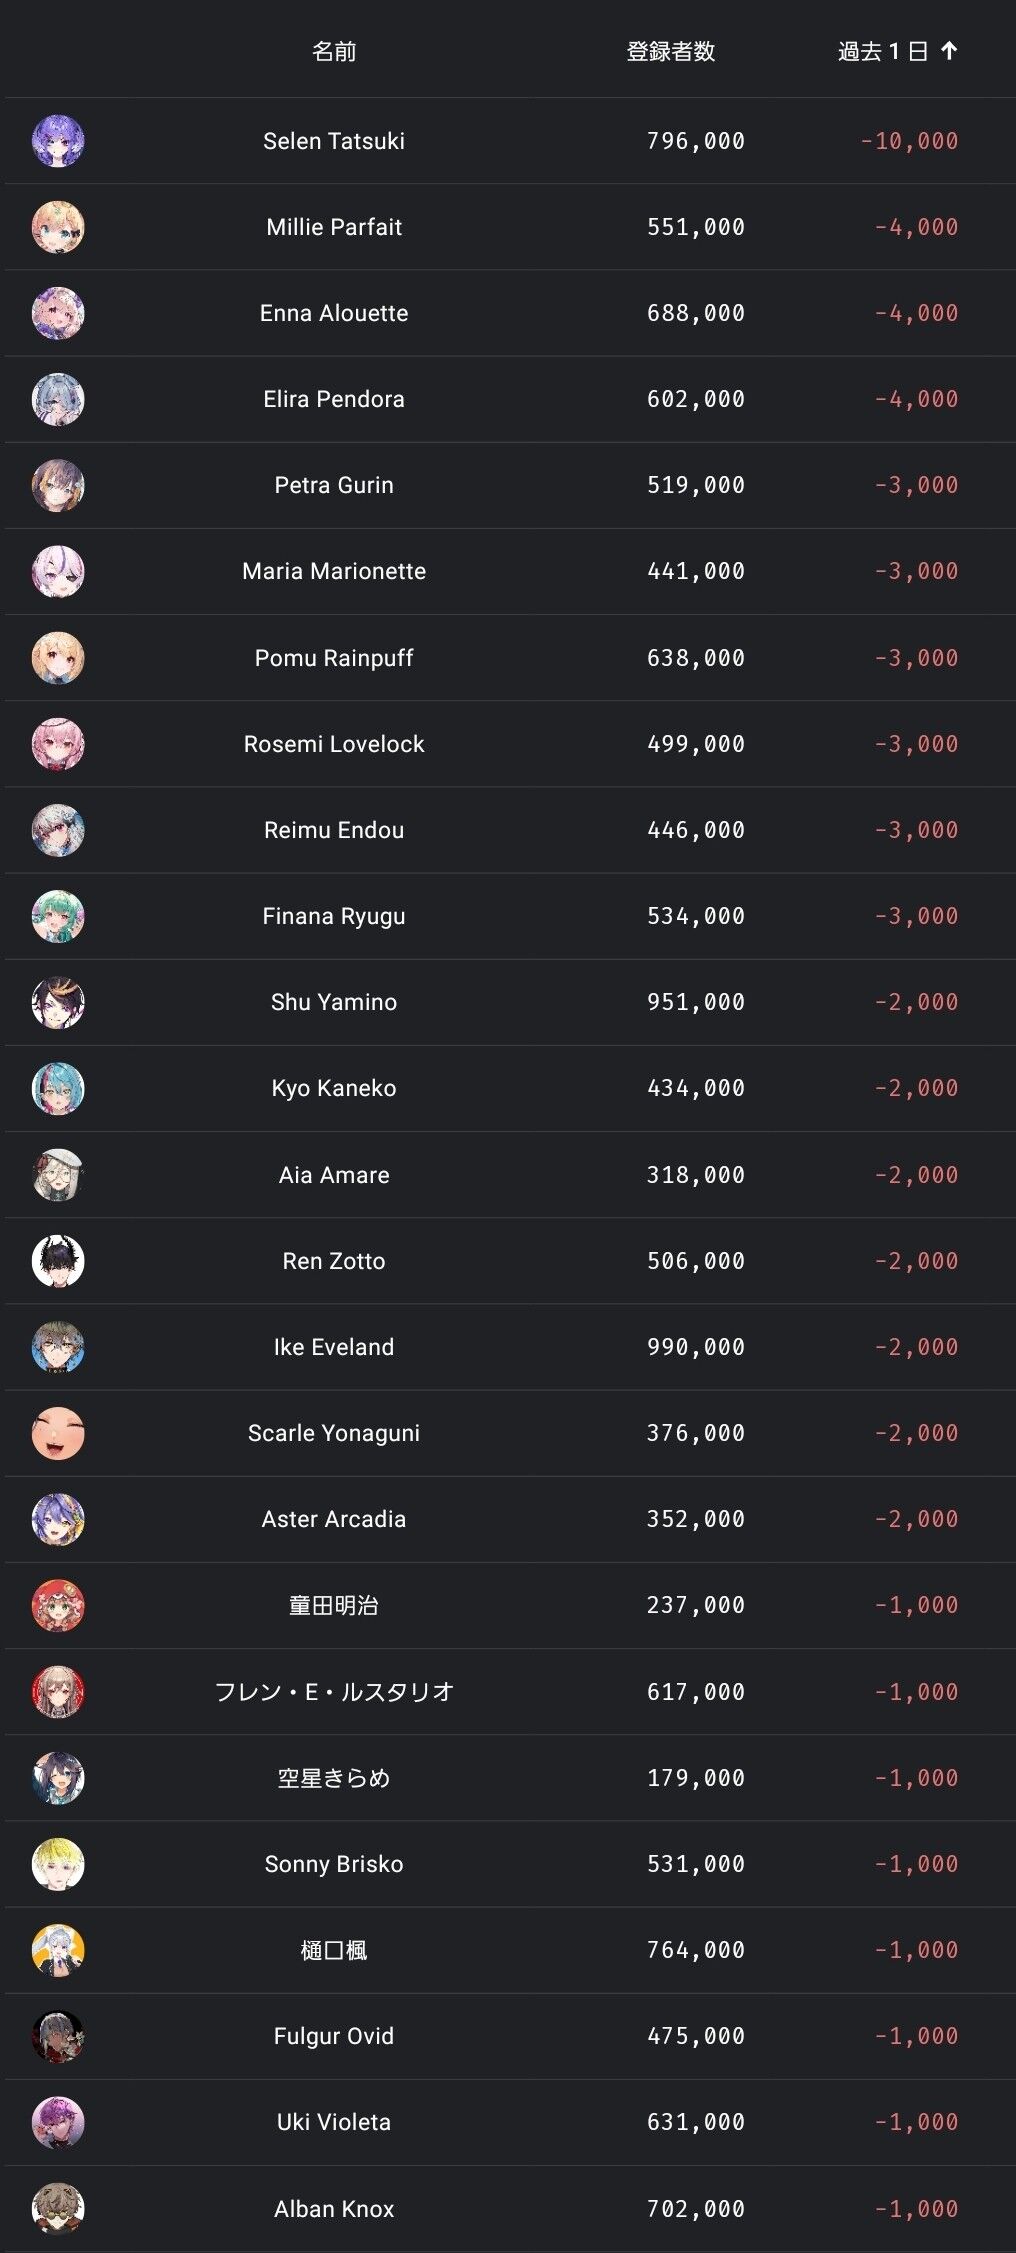Select Alban Knox's avatar icon
1016x2253 pixels.
coord(58,2208)
